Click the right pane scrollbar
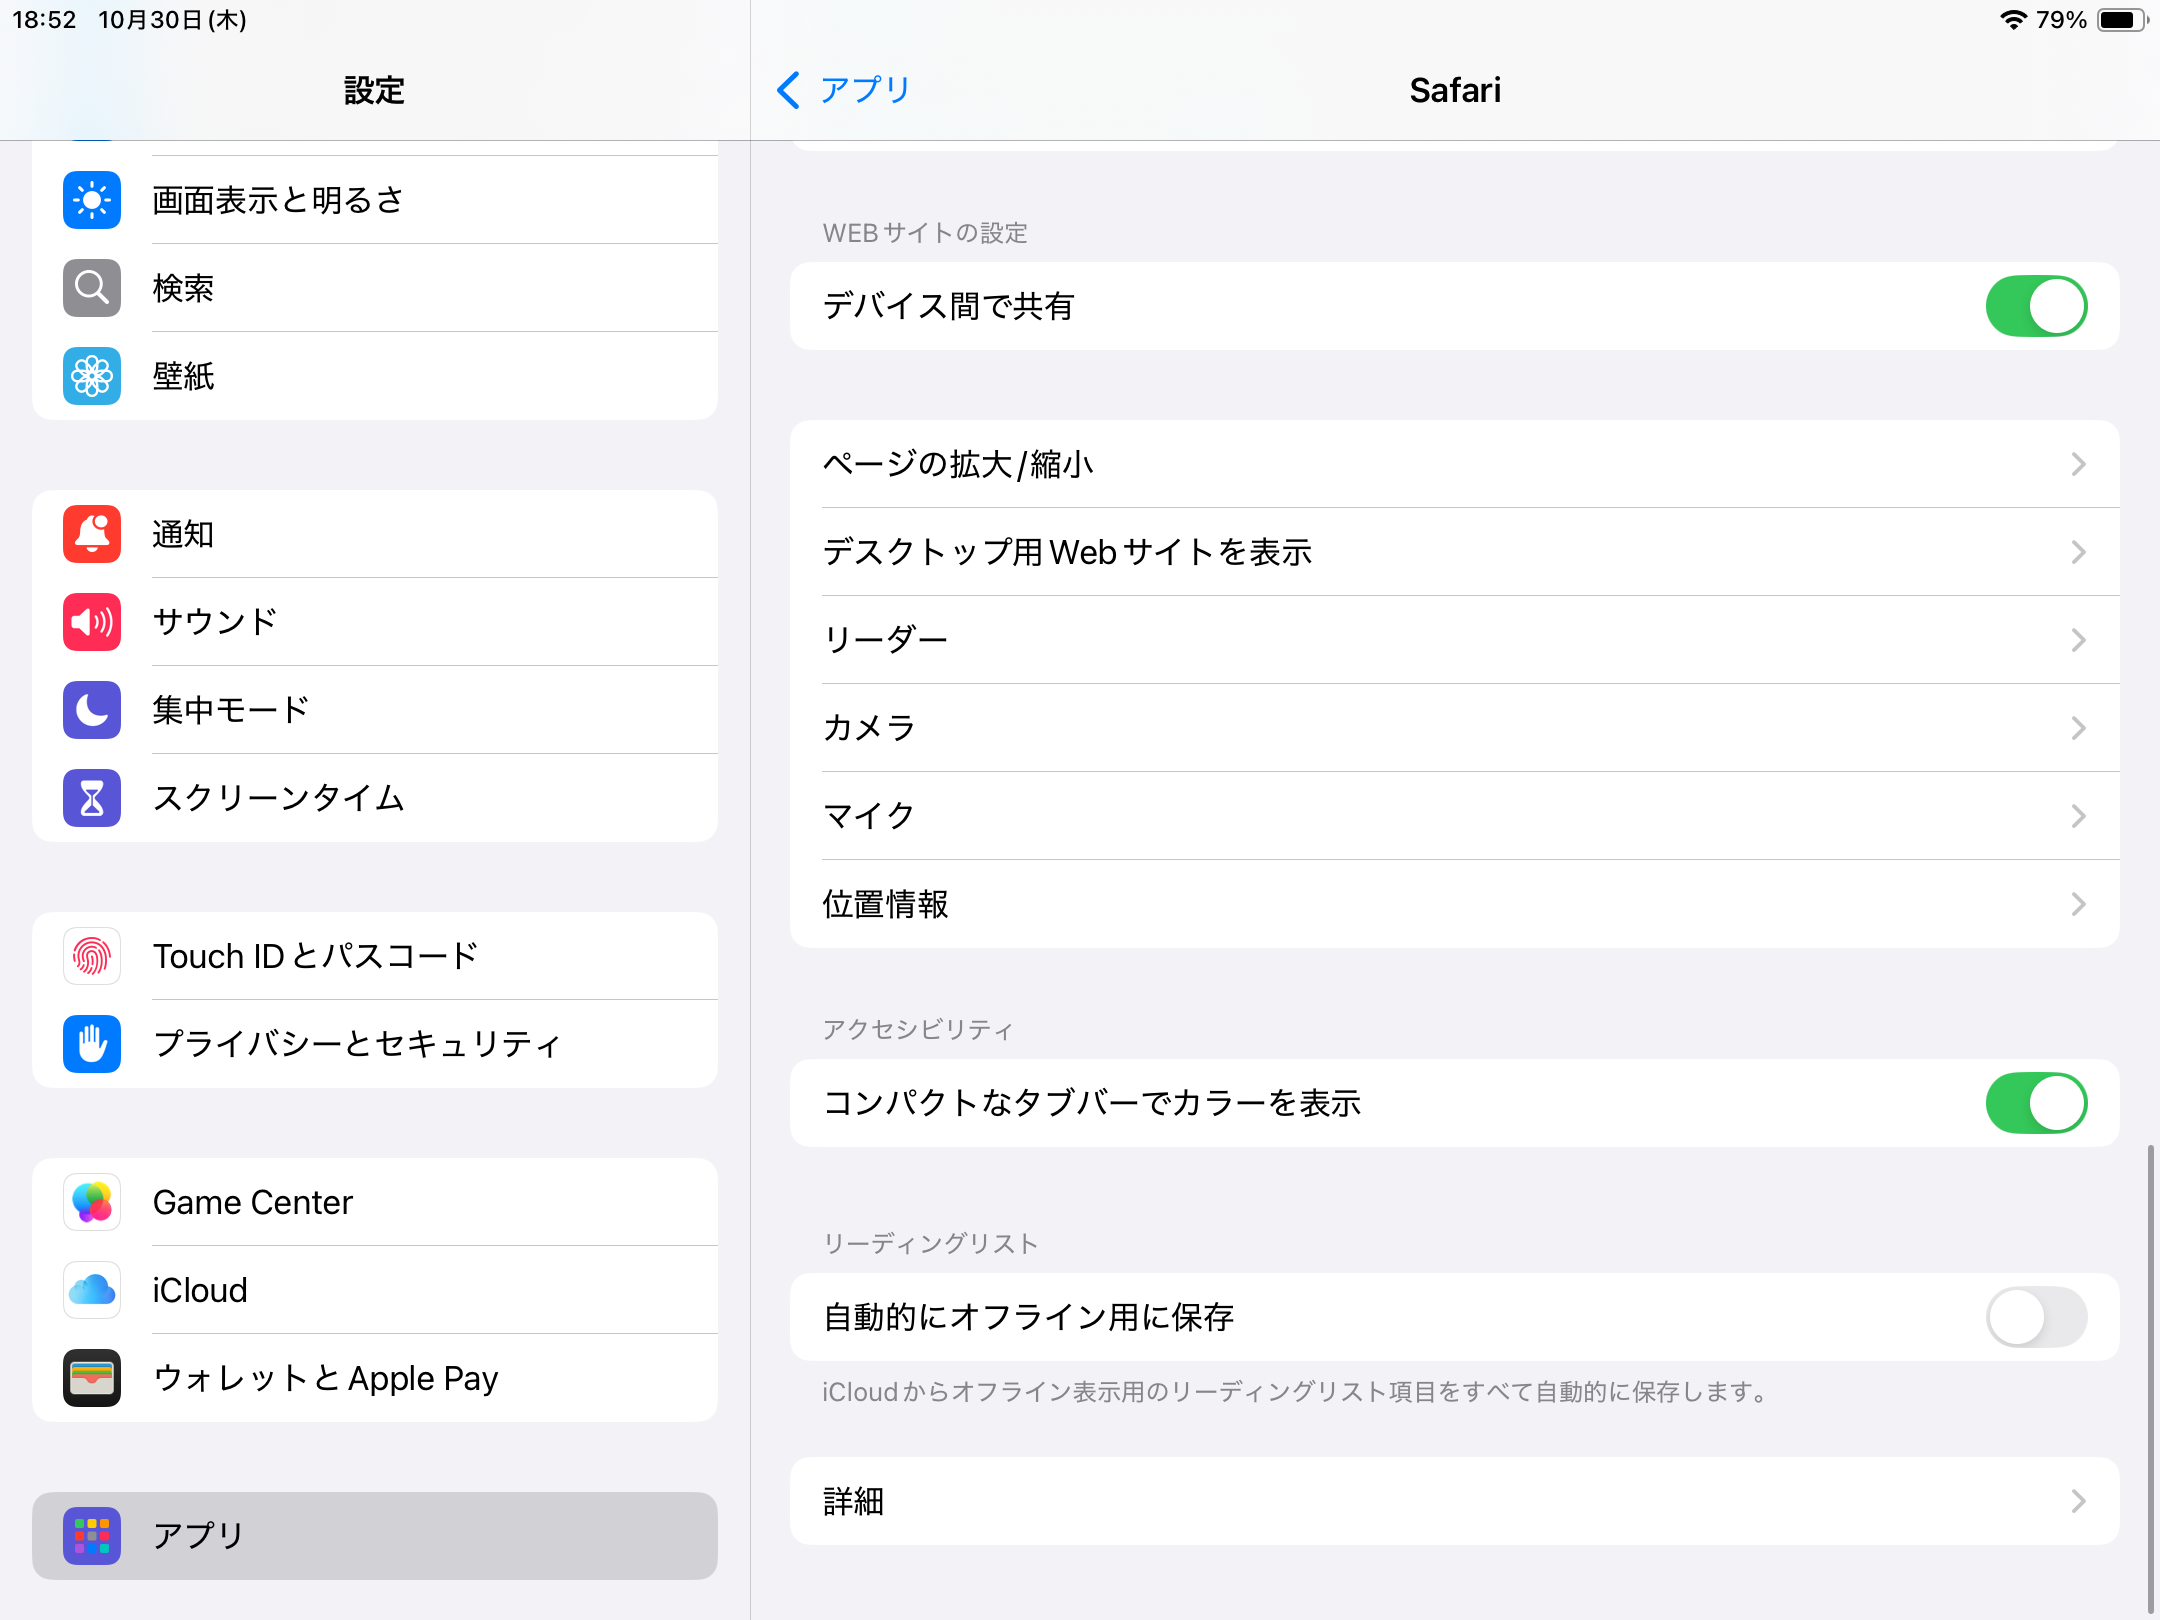The image size is (2160, 1620). [x=2150, y=1380]
